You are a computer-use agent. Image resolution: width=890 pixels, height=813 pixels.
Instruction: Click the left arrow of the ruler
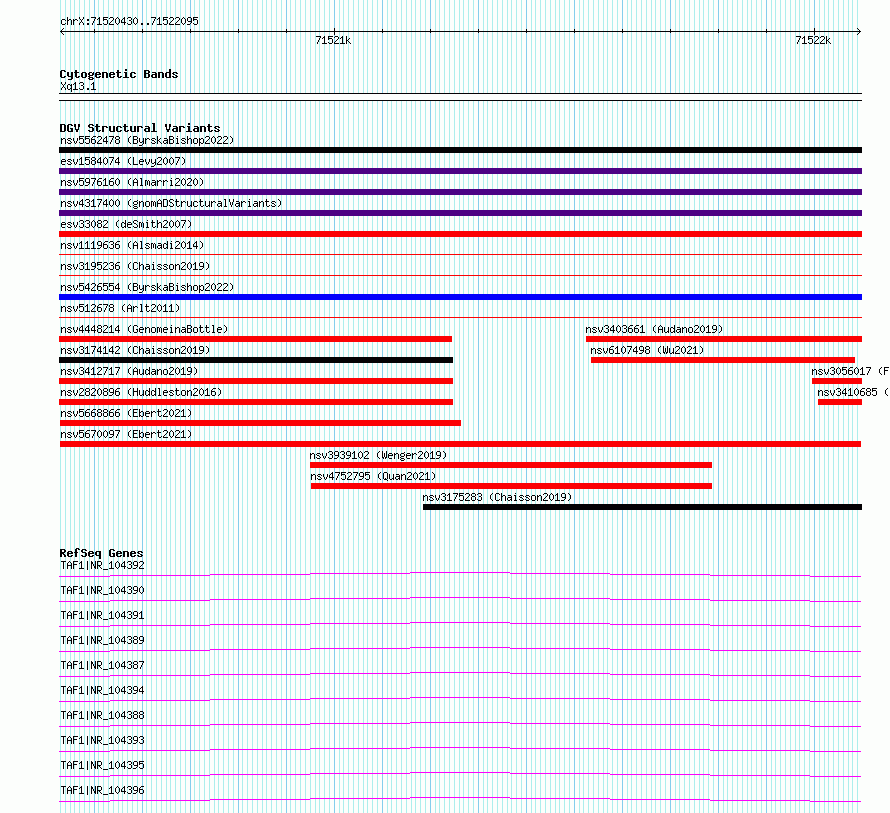(x=62, y=31)
